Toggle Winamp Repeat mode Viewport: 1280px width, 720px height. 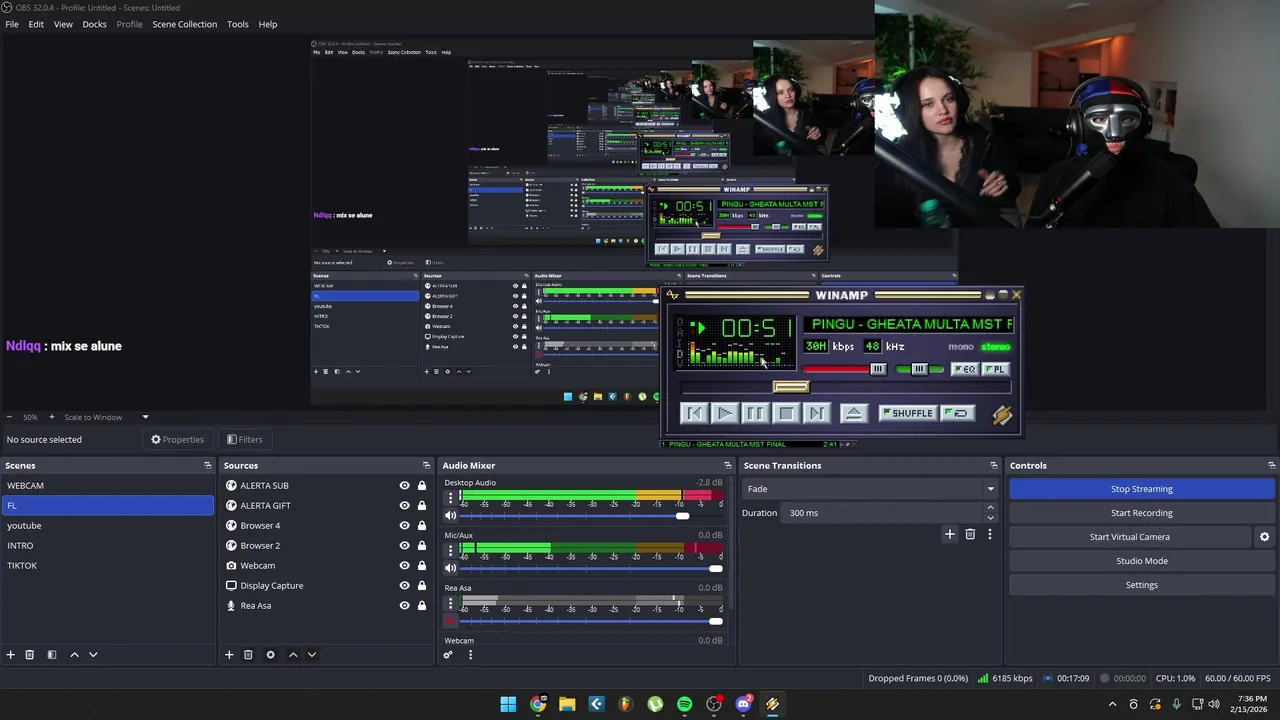(957, 413)
